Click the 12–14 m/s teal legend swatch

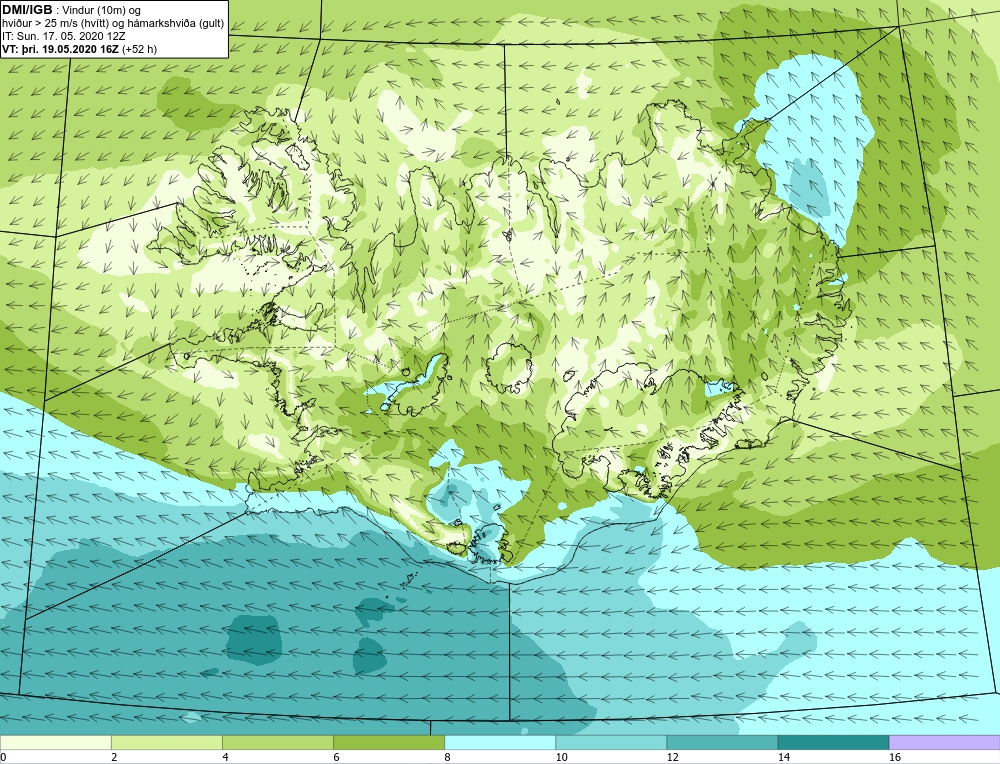(x=721, y=742)
